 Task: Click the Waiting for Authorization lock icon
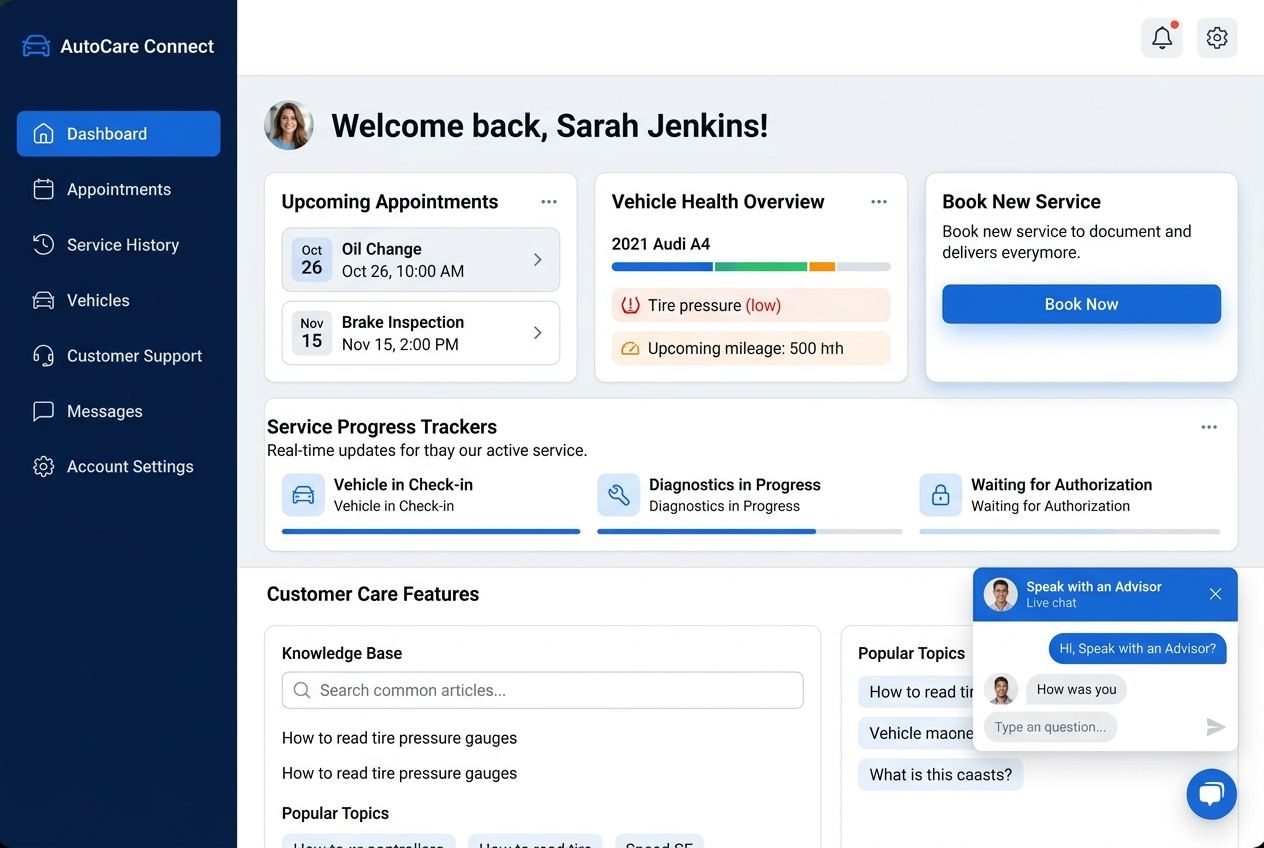[x=940, y=495]
